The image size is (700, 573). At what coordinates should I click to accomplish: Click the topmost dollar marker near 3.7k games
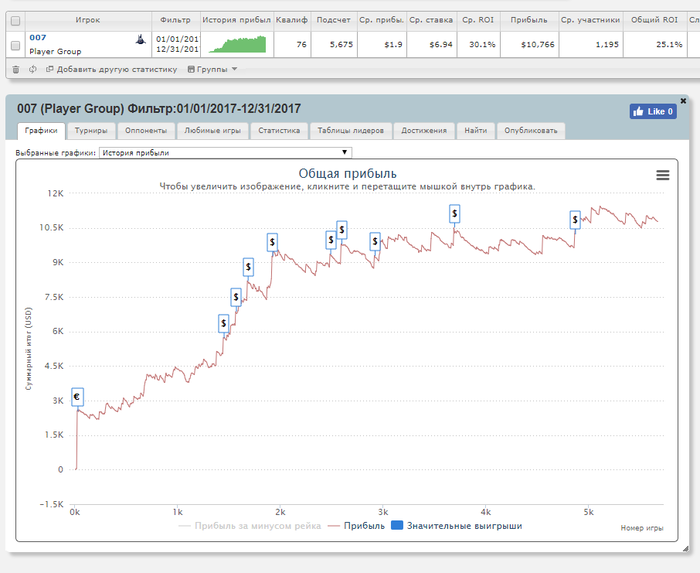(454, 214)
